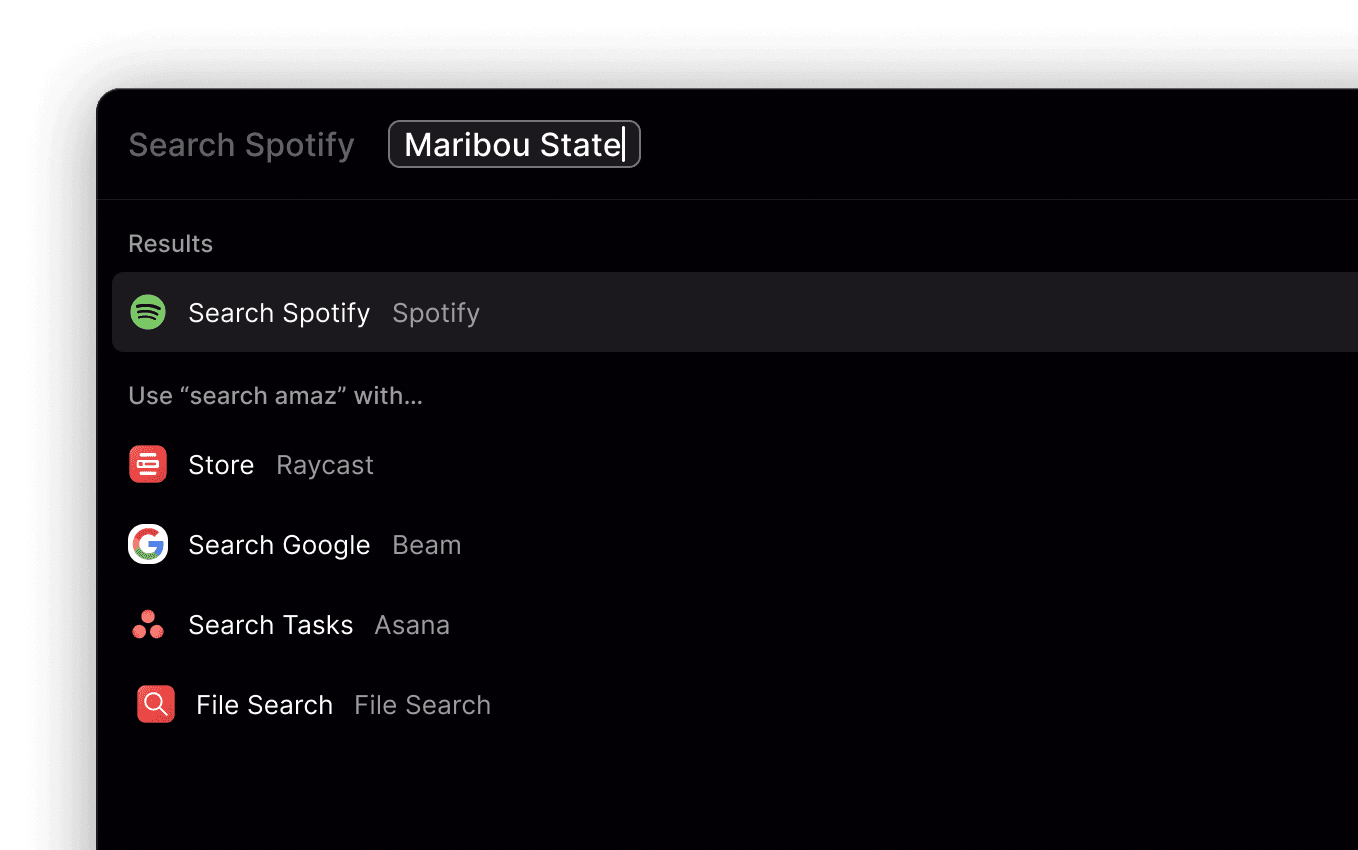Click the 'Use “search amaz” with…' header

(x=275, y=396)
